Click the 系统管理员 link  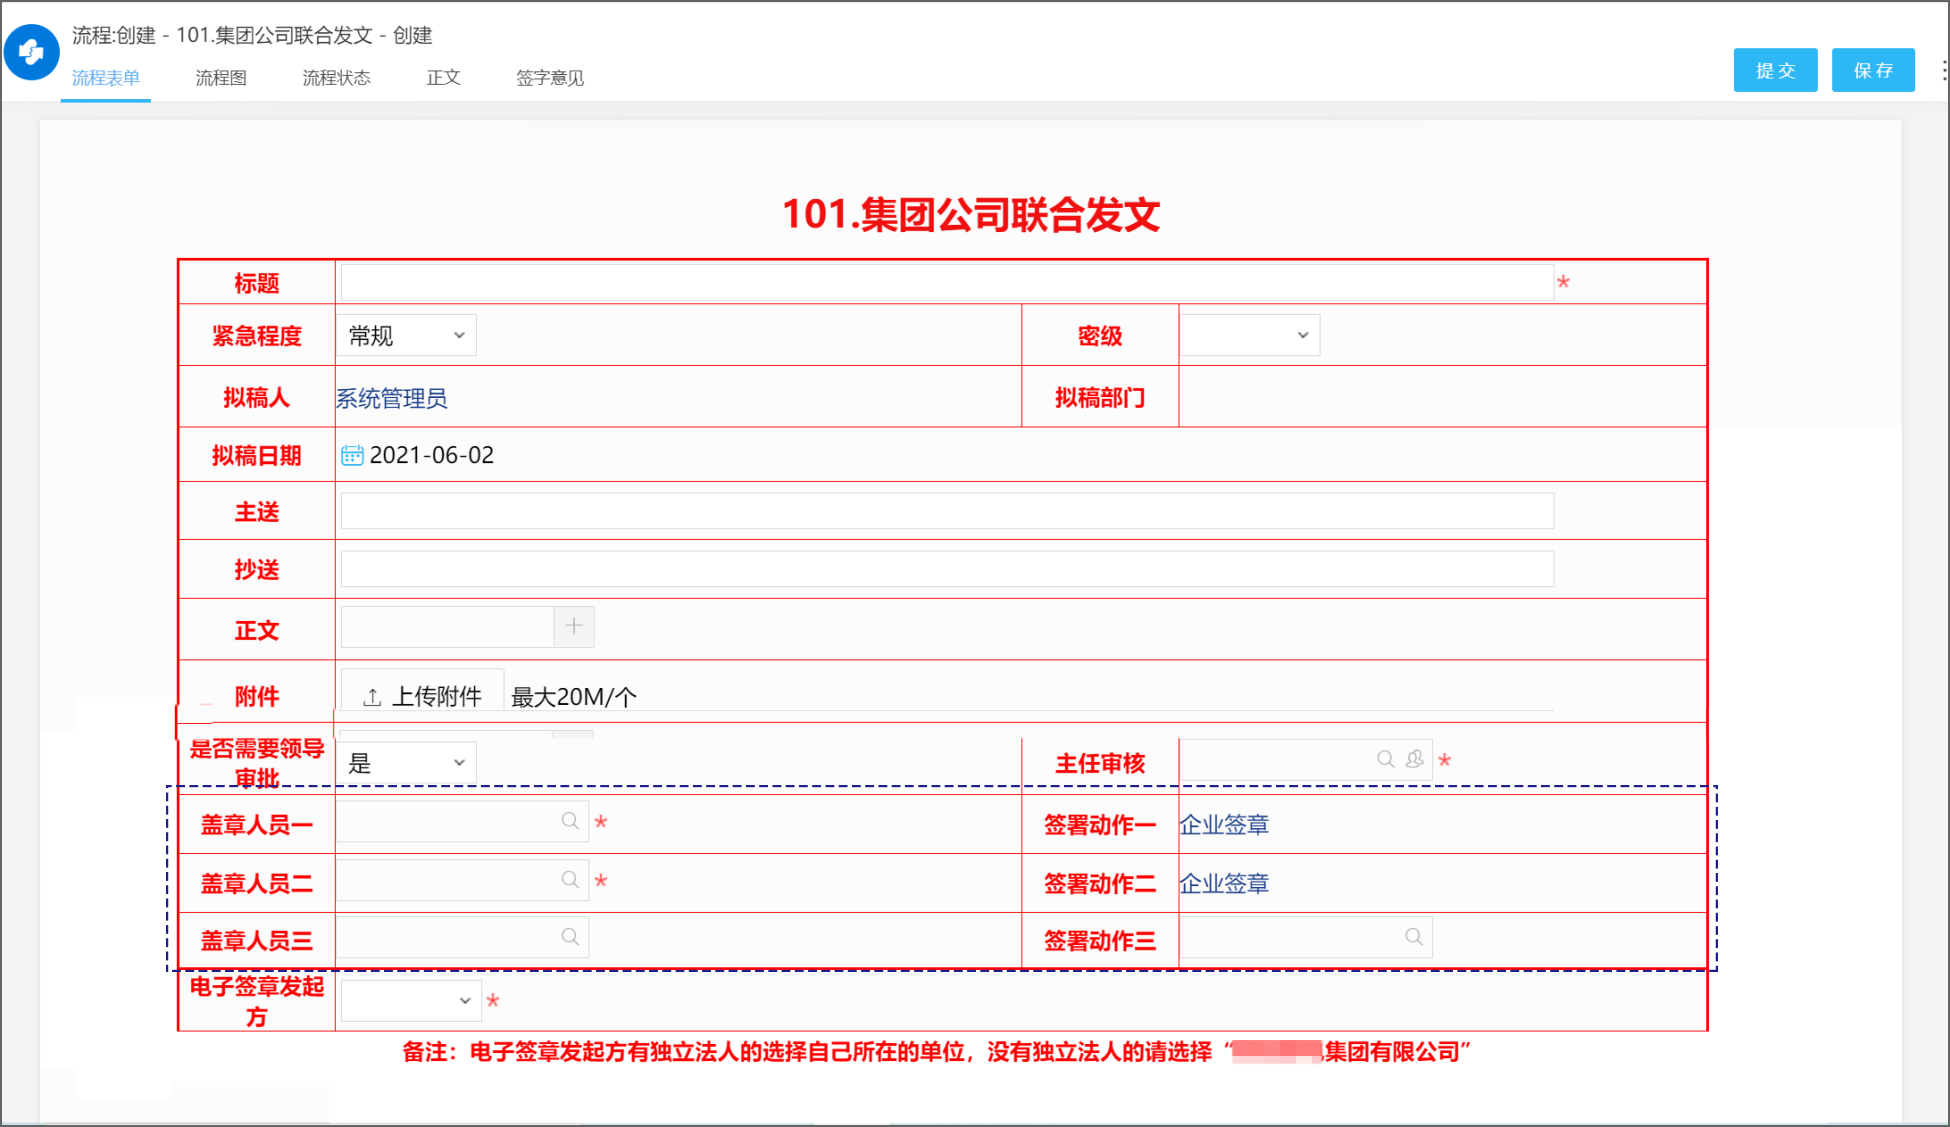coord(392,398)
